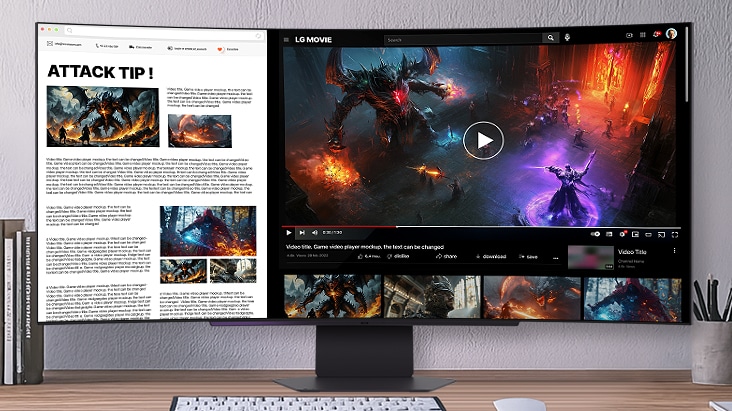Play the video with the center play button

click(x=483, y=139)
